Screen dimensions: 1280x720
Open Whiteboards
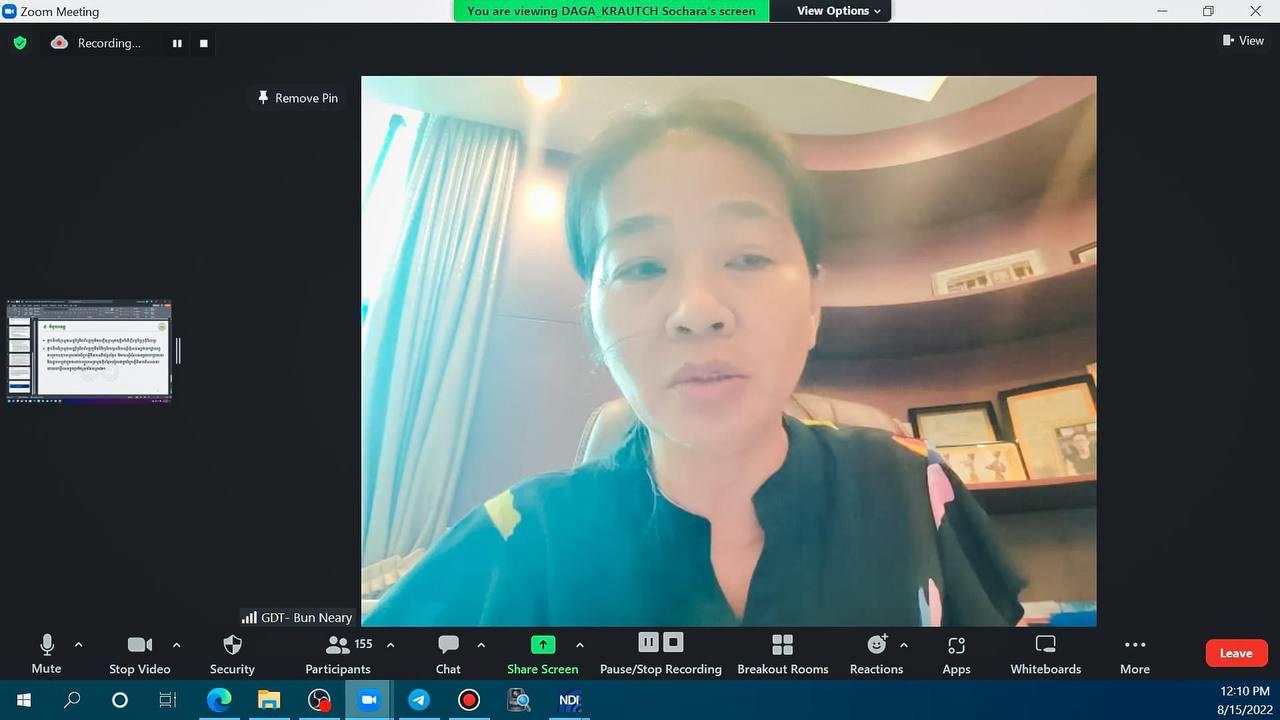pyautogui.click(x=1045, y=654)
